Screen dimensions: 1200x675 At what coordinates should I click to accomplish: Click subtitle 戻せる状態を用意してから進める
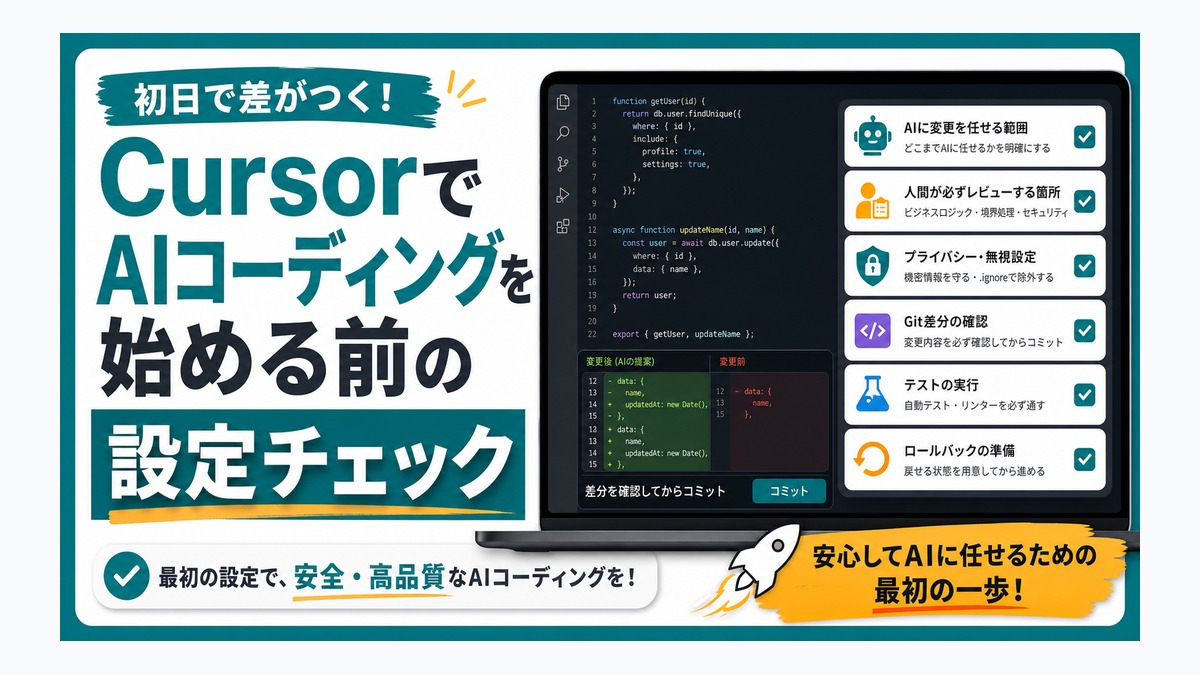[x=973, y=471]
